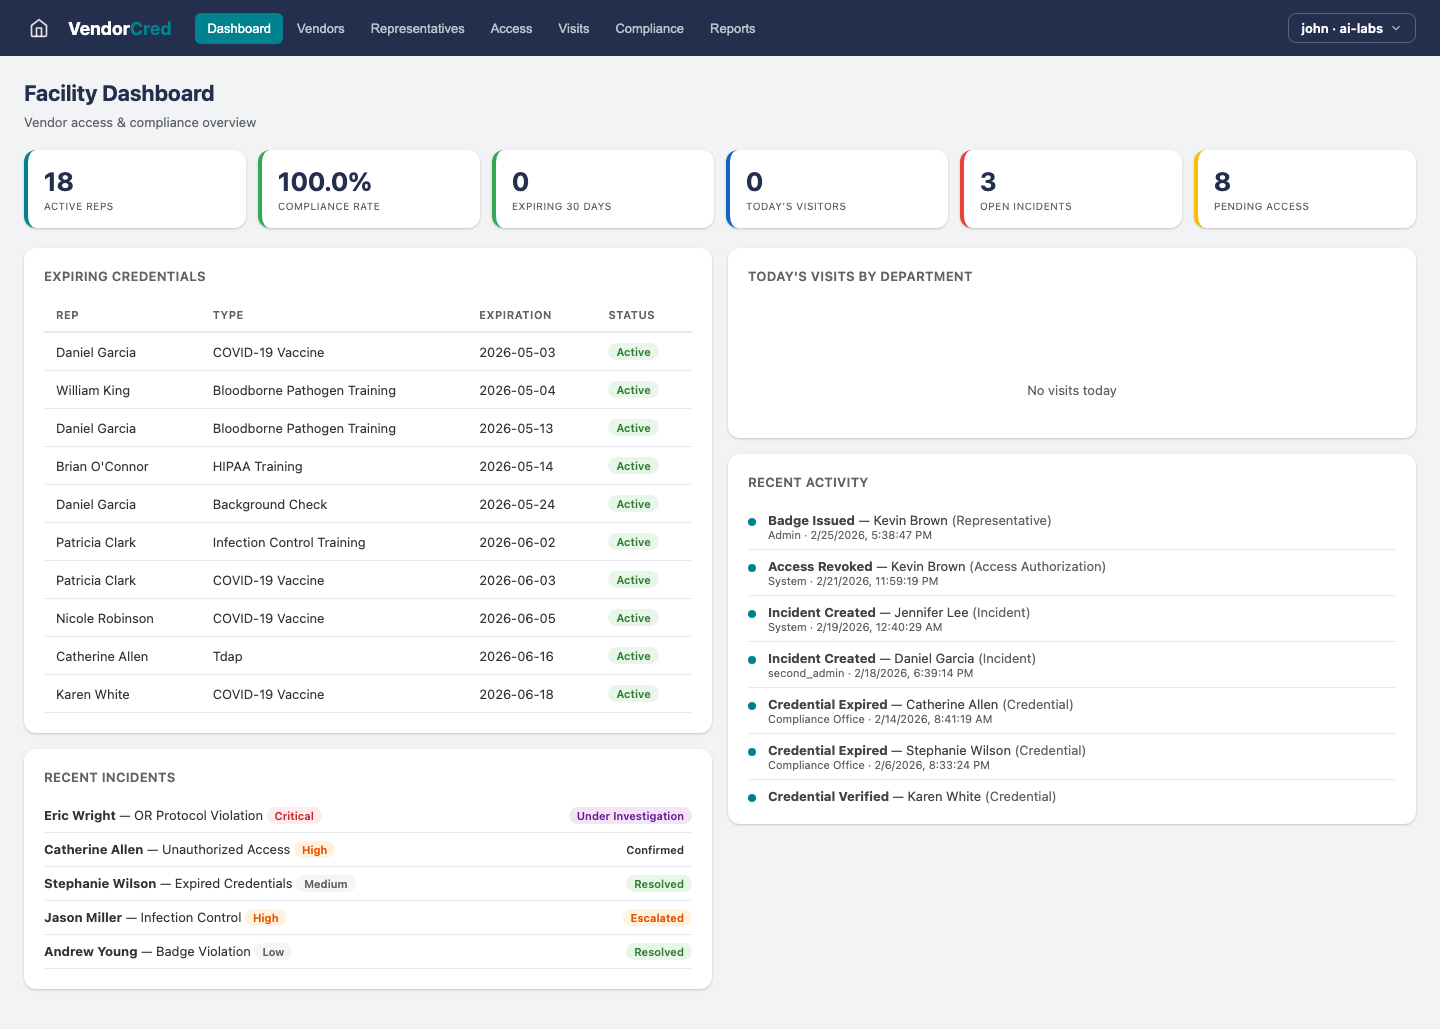1440x1029 pixels.
Task: Go to the Reports page
Action: [732, 28]
